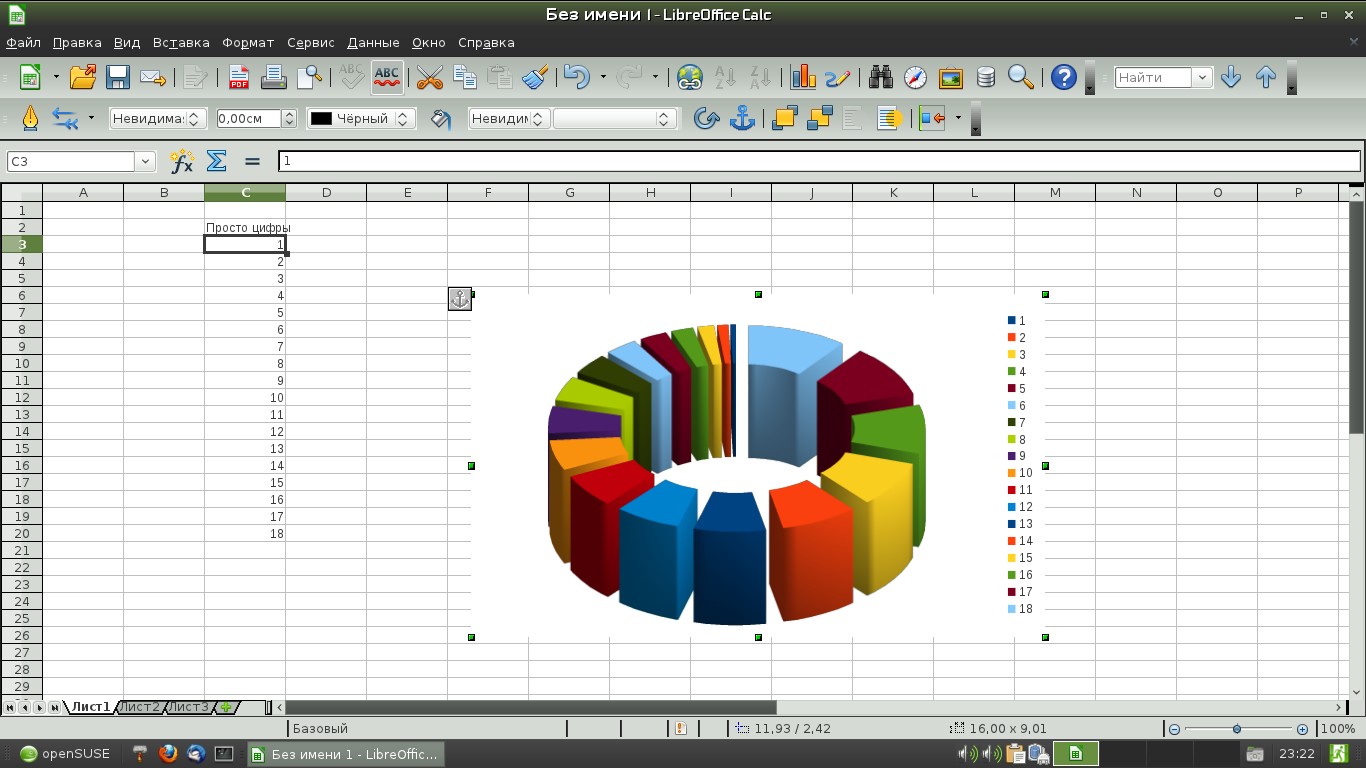The image size is (1366, 768).
Task: Switch to the Лист2 sheet tab
Action: tap(139, 707)
